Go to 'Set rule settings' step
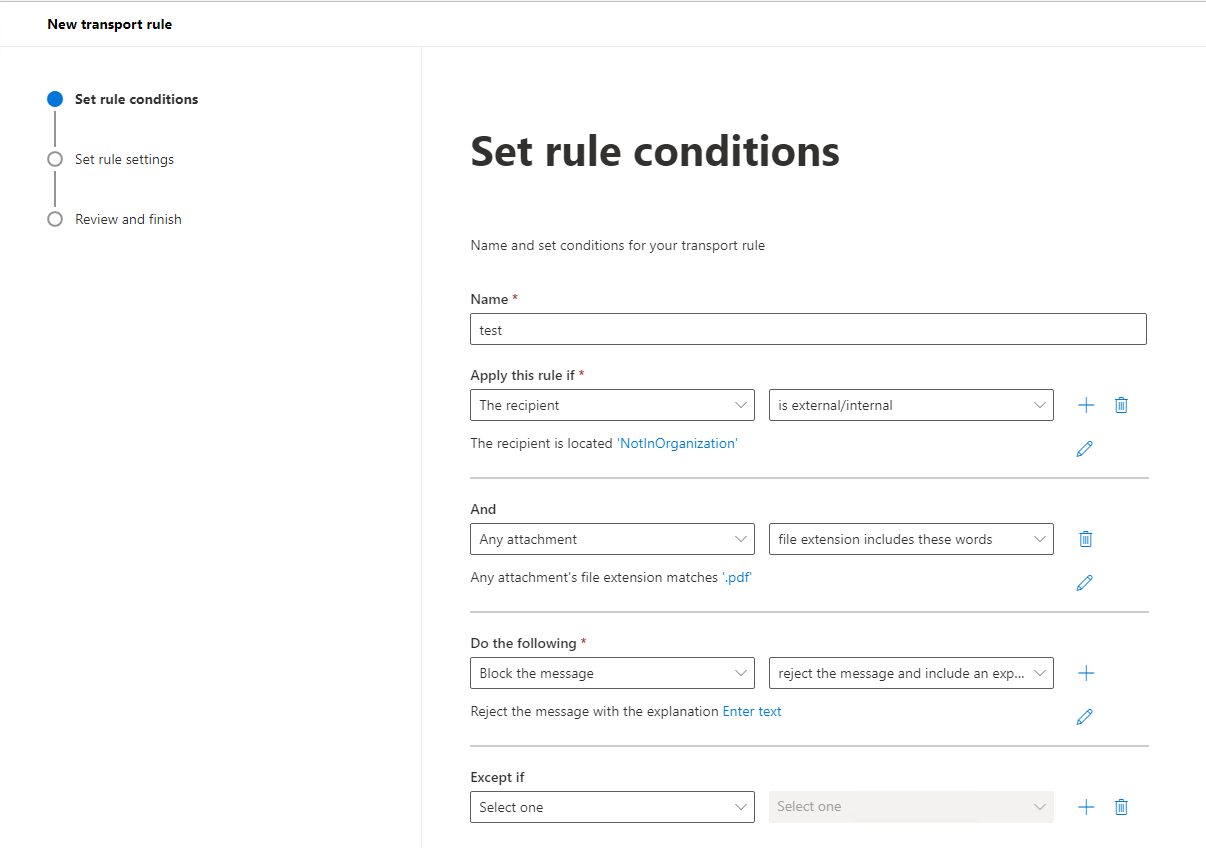Screen dimensions: 1206x848 124,159
